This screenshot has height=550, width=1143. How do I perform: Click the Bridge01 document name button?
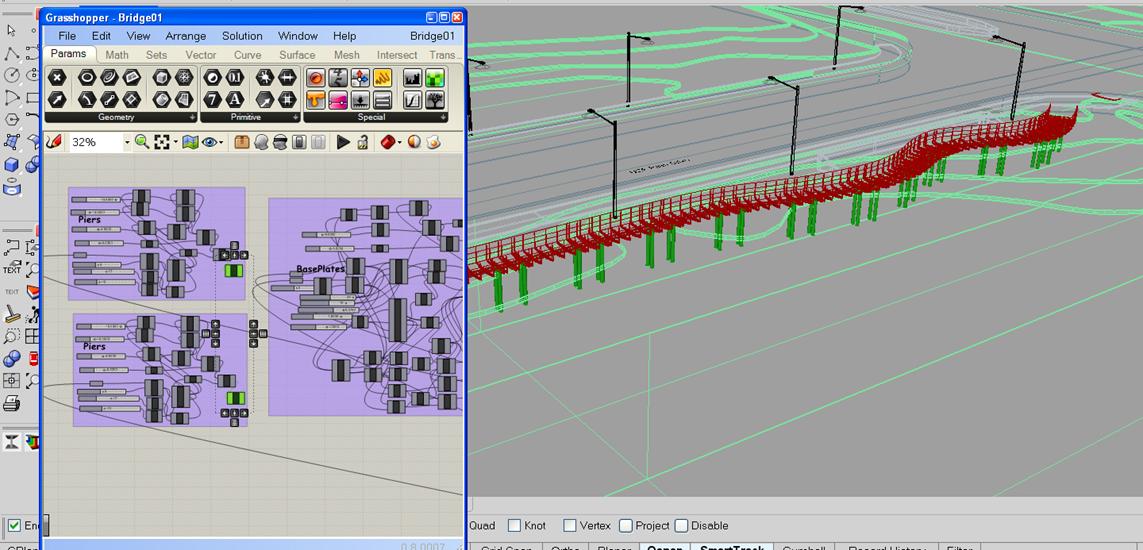pos(432,36)
